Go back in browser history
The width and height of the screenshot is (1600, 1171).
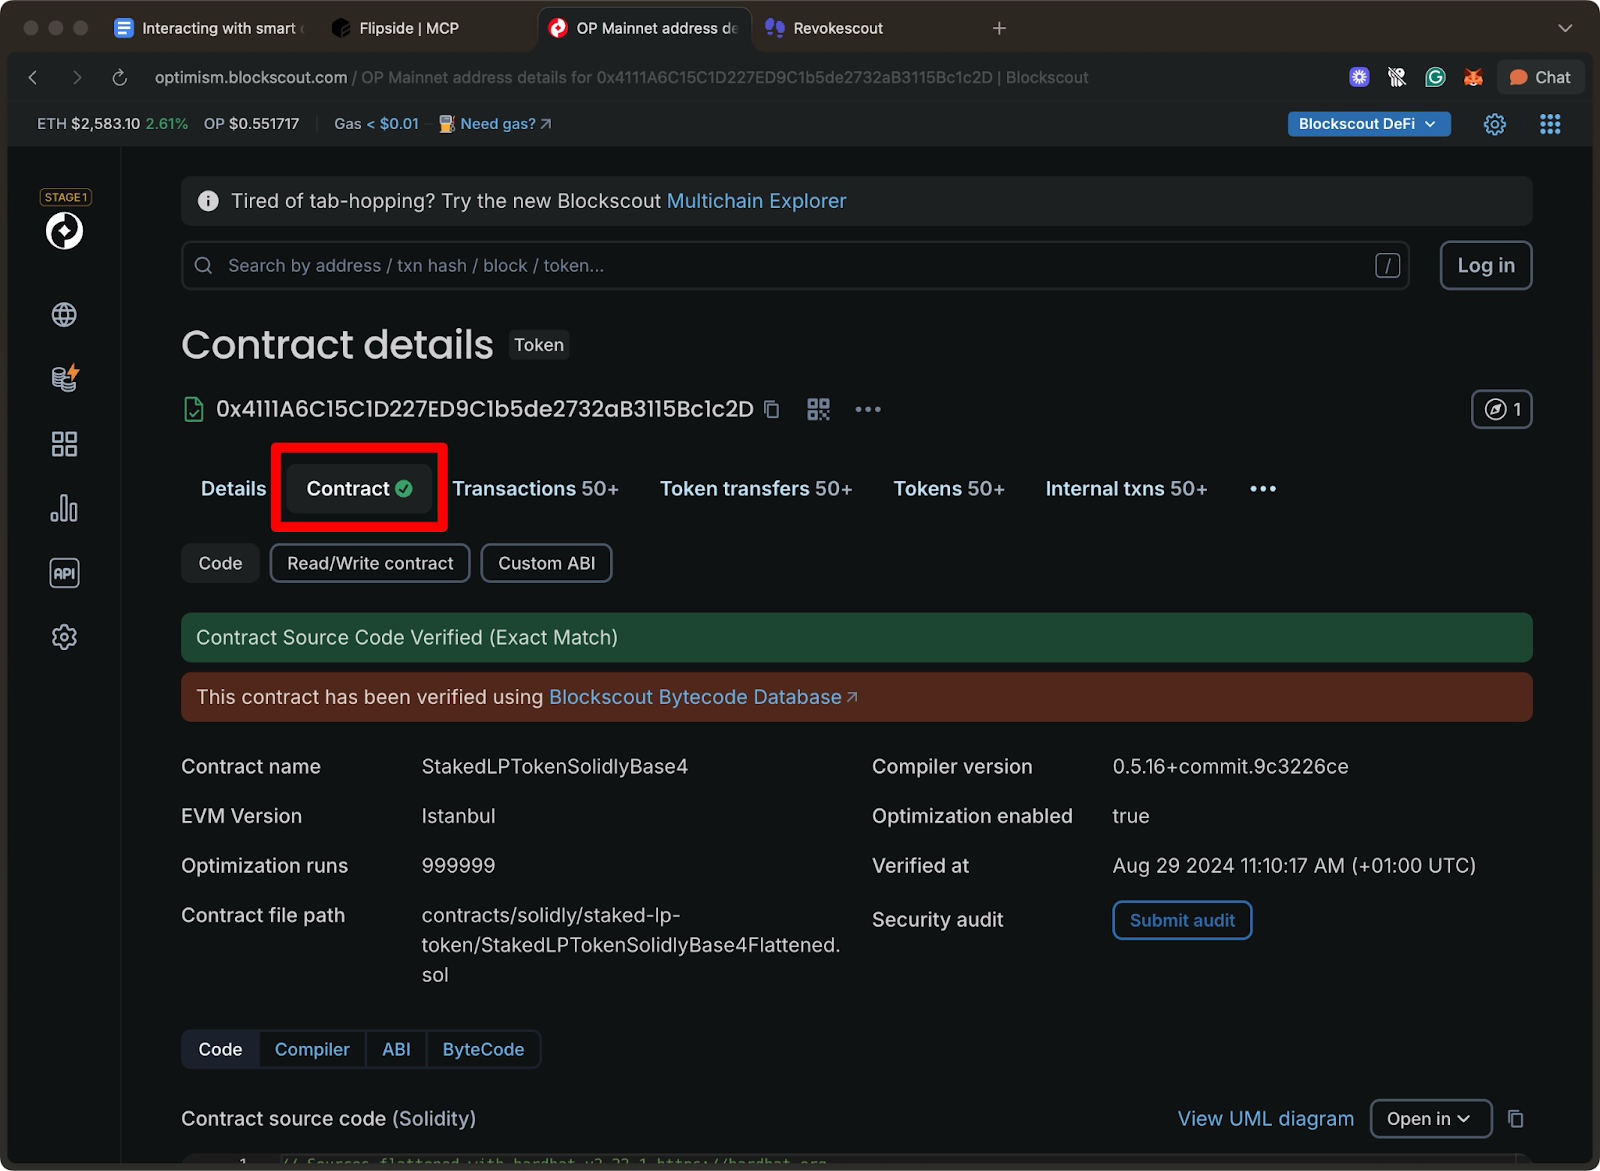pyautogui.click(x=33, y=77)
